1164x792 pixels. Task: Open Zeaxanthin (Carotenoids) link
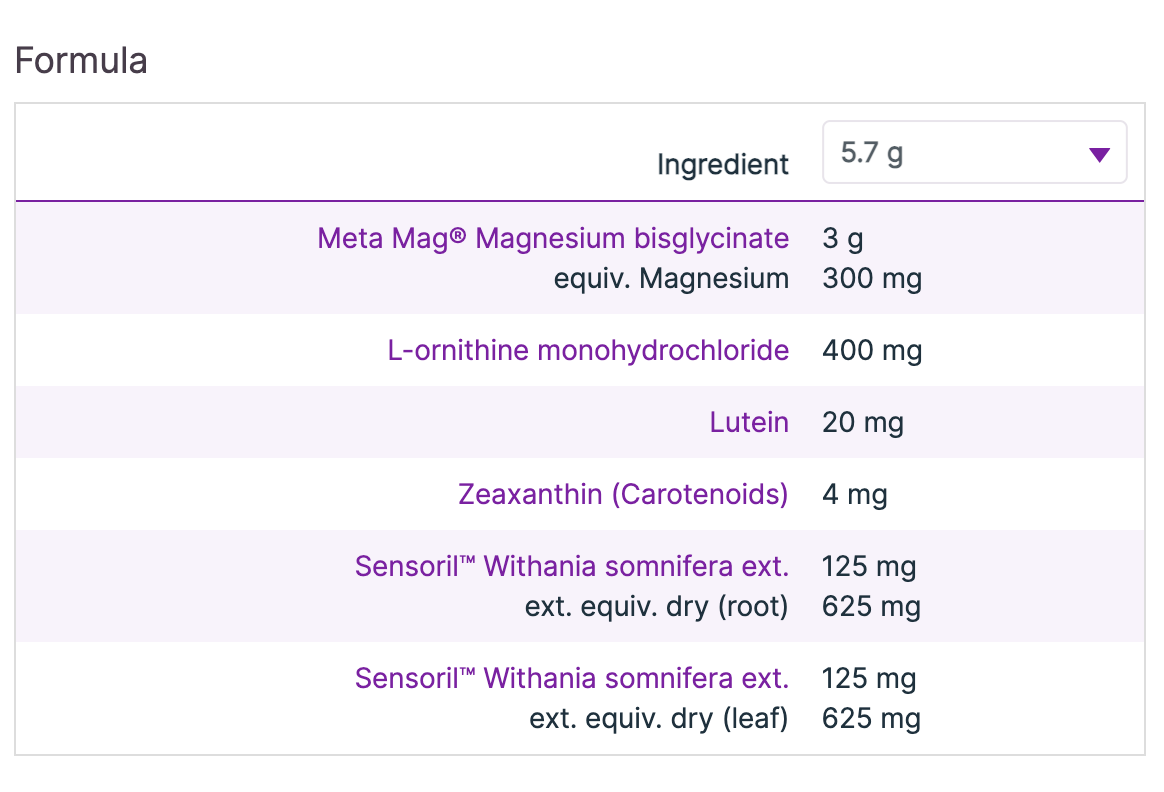[623, 494]
